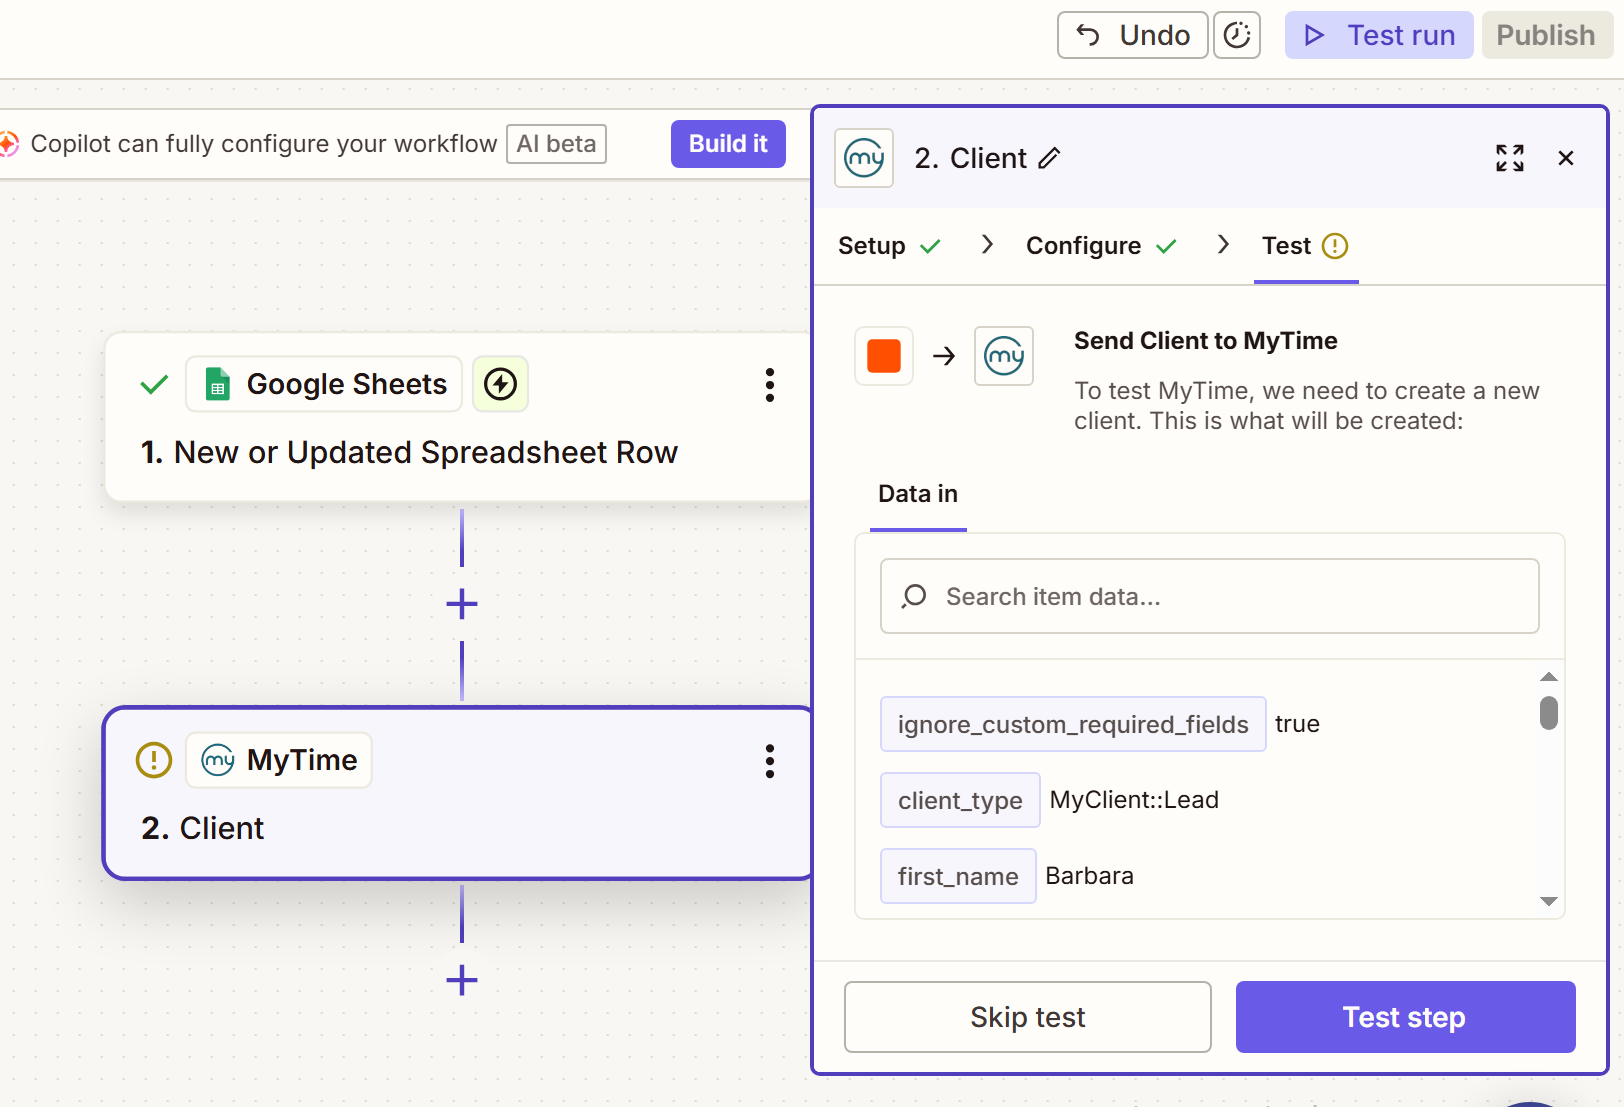Image resolution: width=1624 pixels, height=1107 pixels.
Task: Click Build it Copilot button
Action: [728, 144]
